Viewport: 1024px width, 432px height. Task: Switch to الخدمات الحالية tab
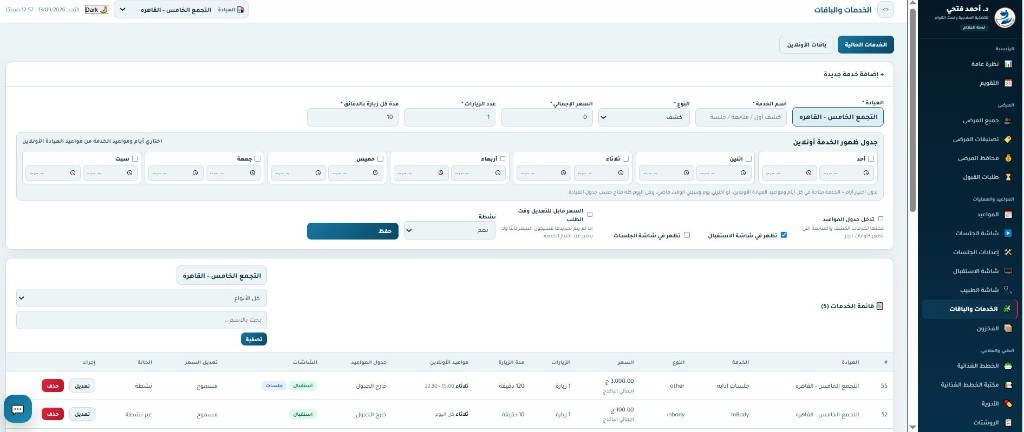coord(865,45)
